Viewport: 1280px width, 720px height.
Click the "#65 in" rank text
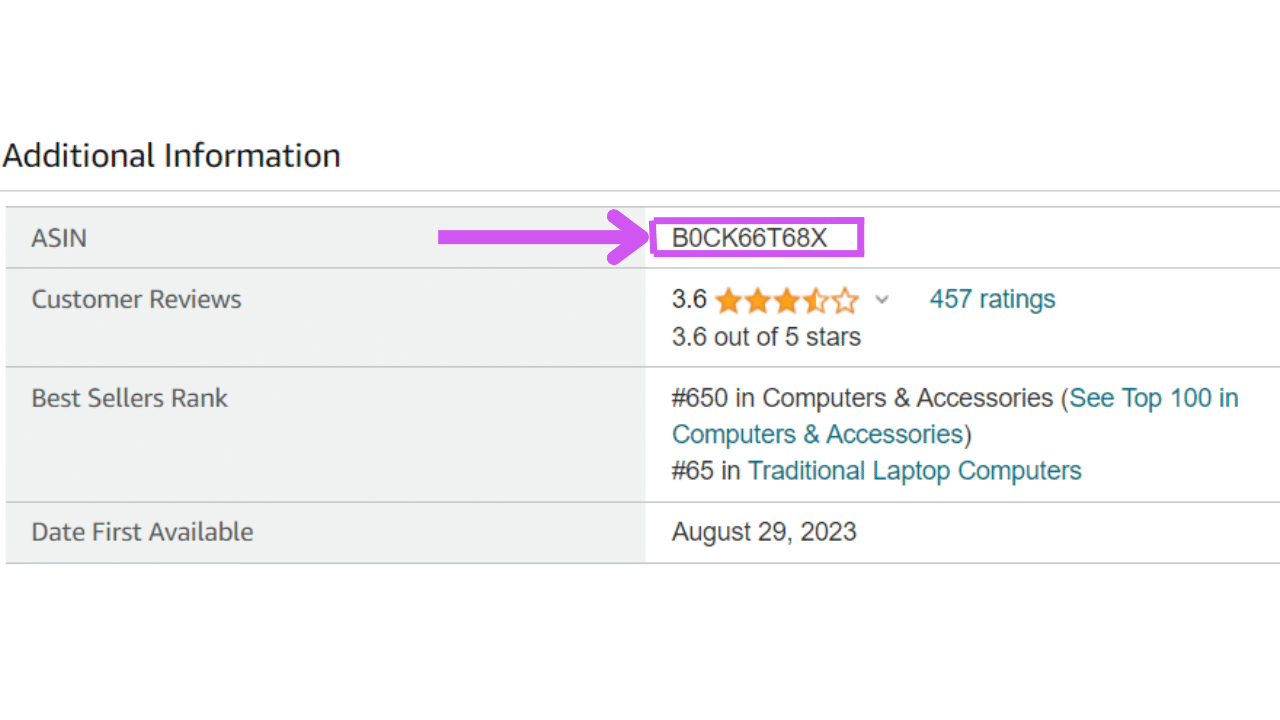(706, 470)
